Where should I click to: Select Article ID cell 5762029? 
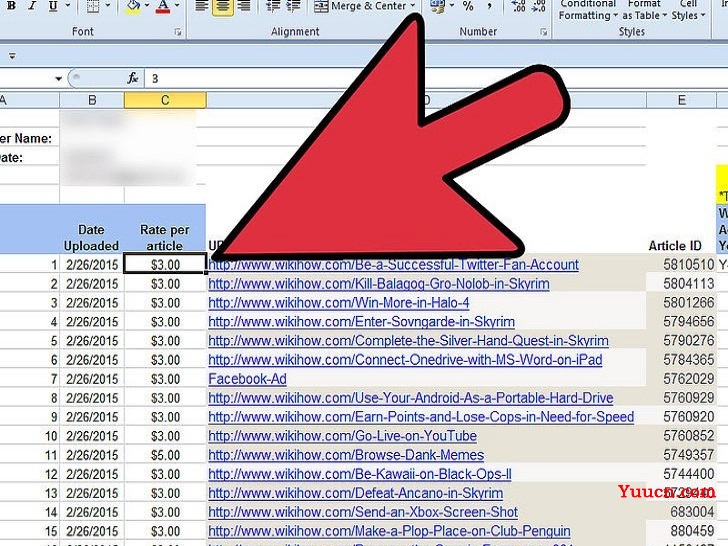tap(681, 379)
